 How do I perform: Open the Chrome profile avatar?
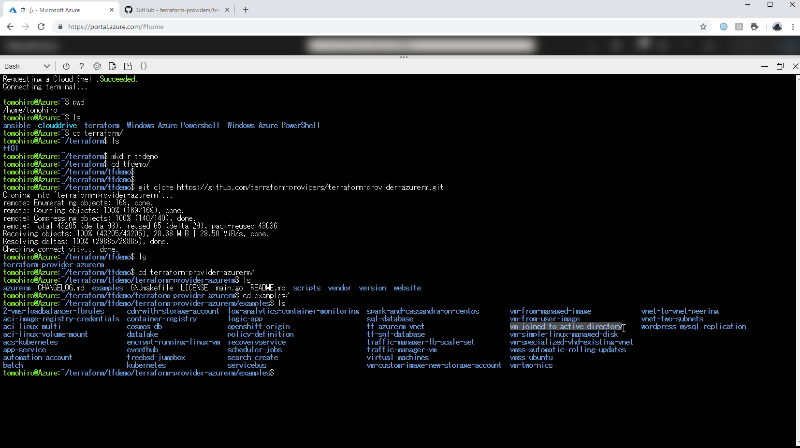777,27
